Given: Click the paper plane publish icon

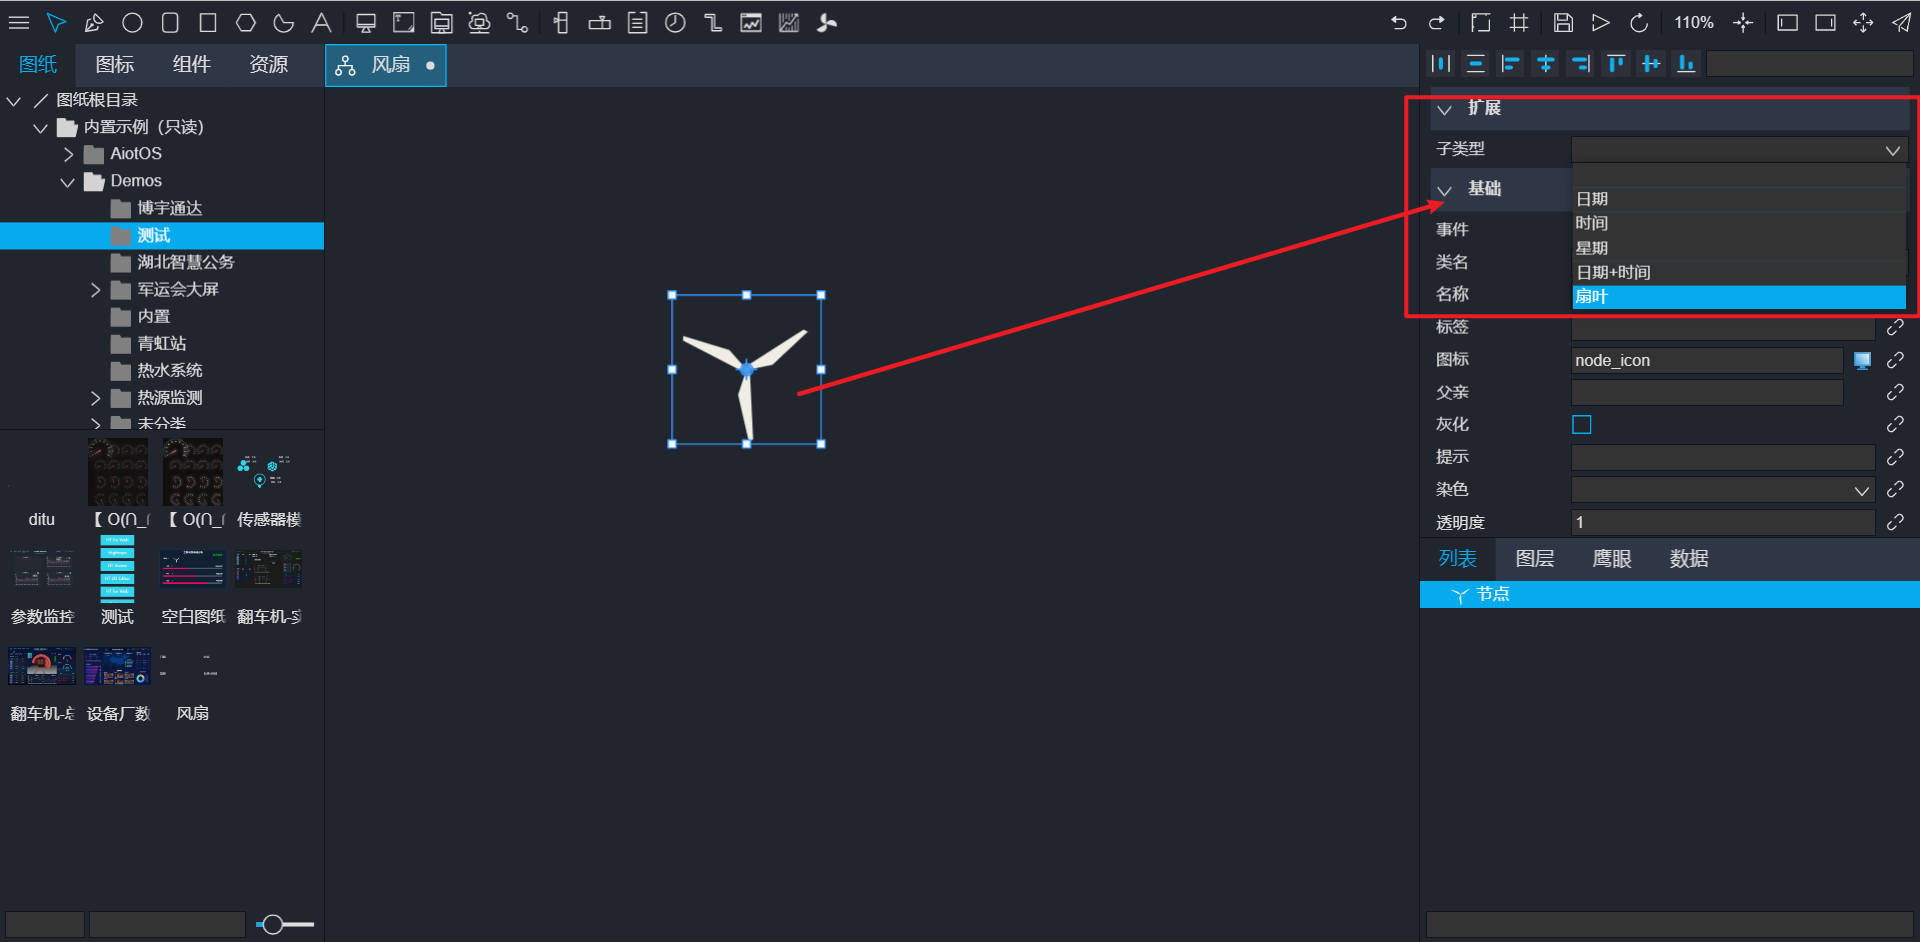Looking at the screenshot, I should 1901,23.
